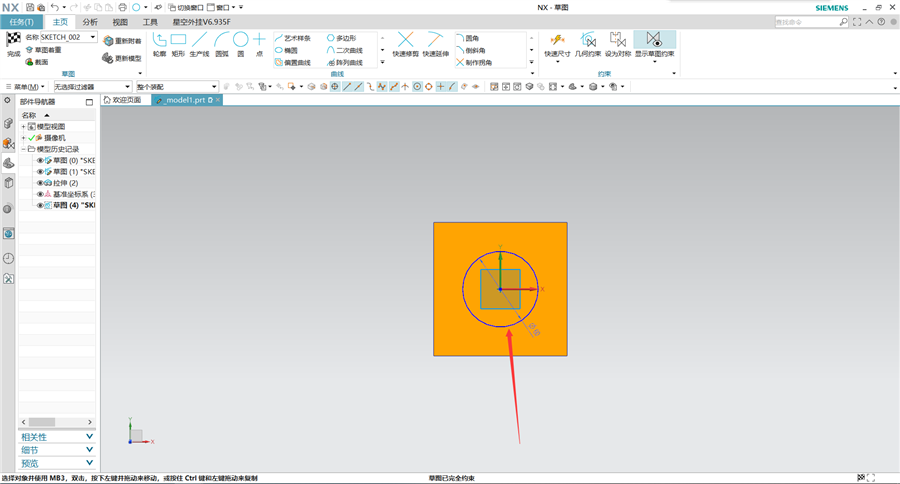Choose 艺术样条 studio spline tool

293,38
